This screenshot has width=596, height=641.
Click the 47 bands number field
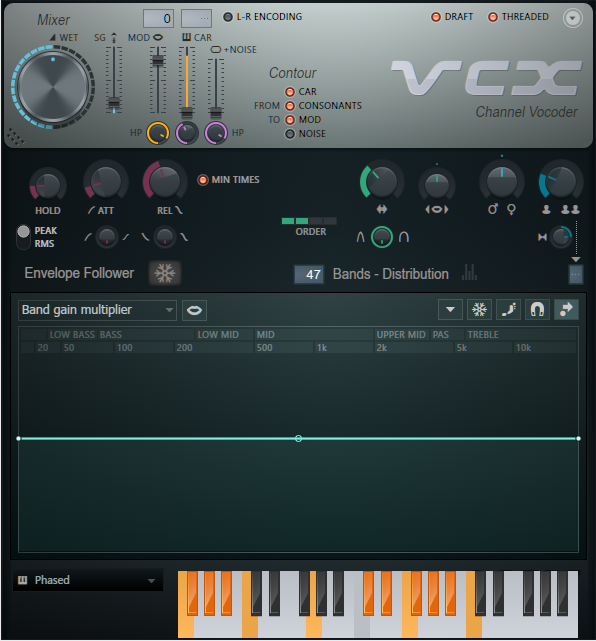click(309, 274)
